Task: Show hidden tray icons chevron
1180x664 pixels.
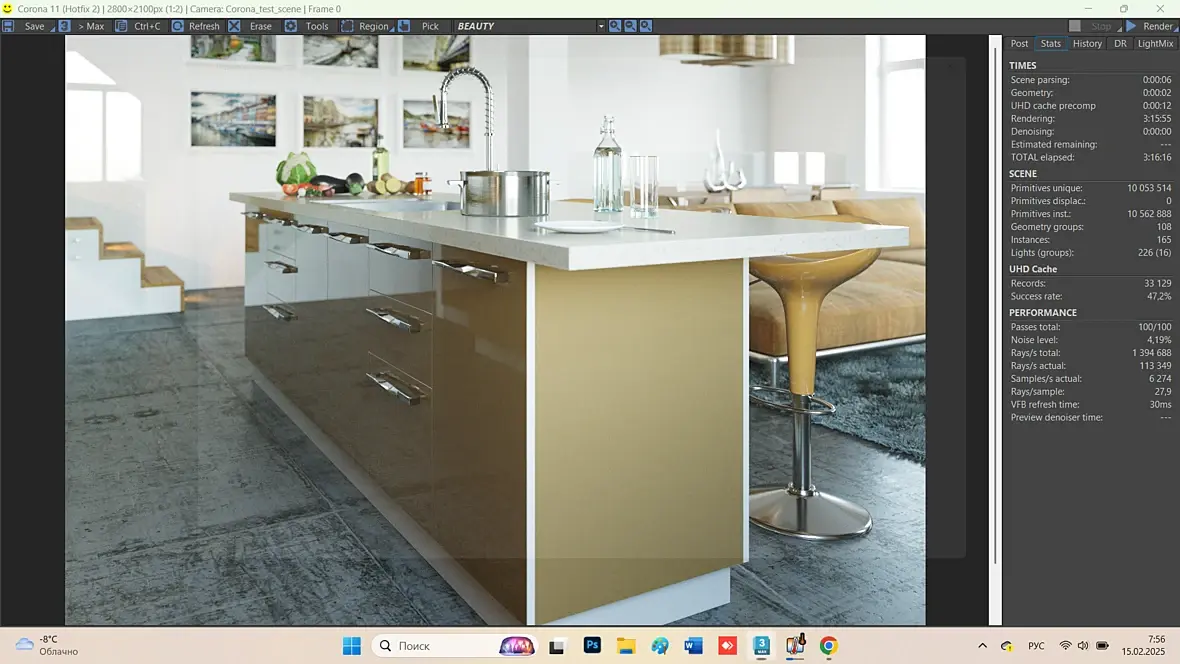Action: [x=982, y=646]
